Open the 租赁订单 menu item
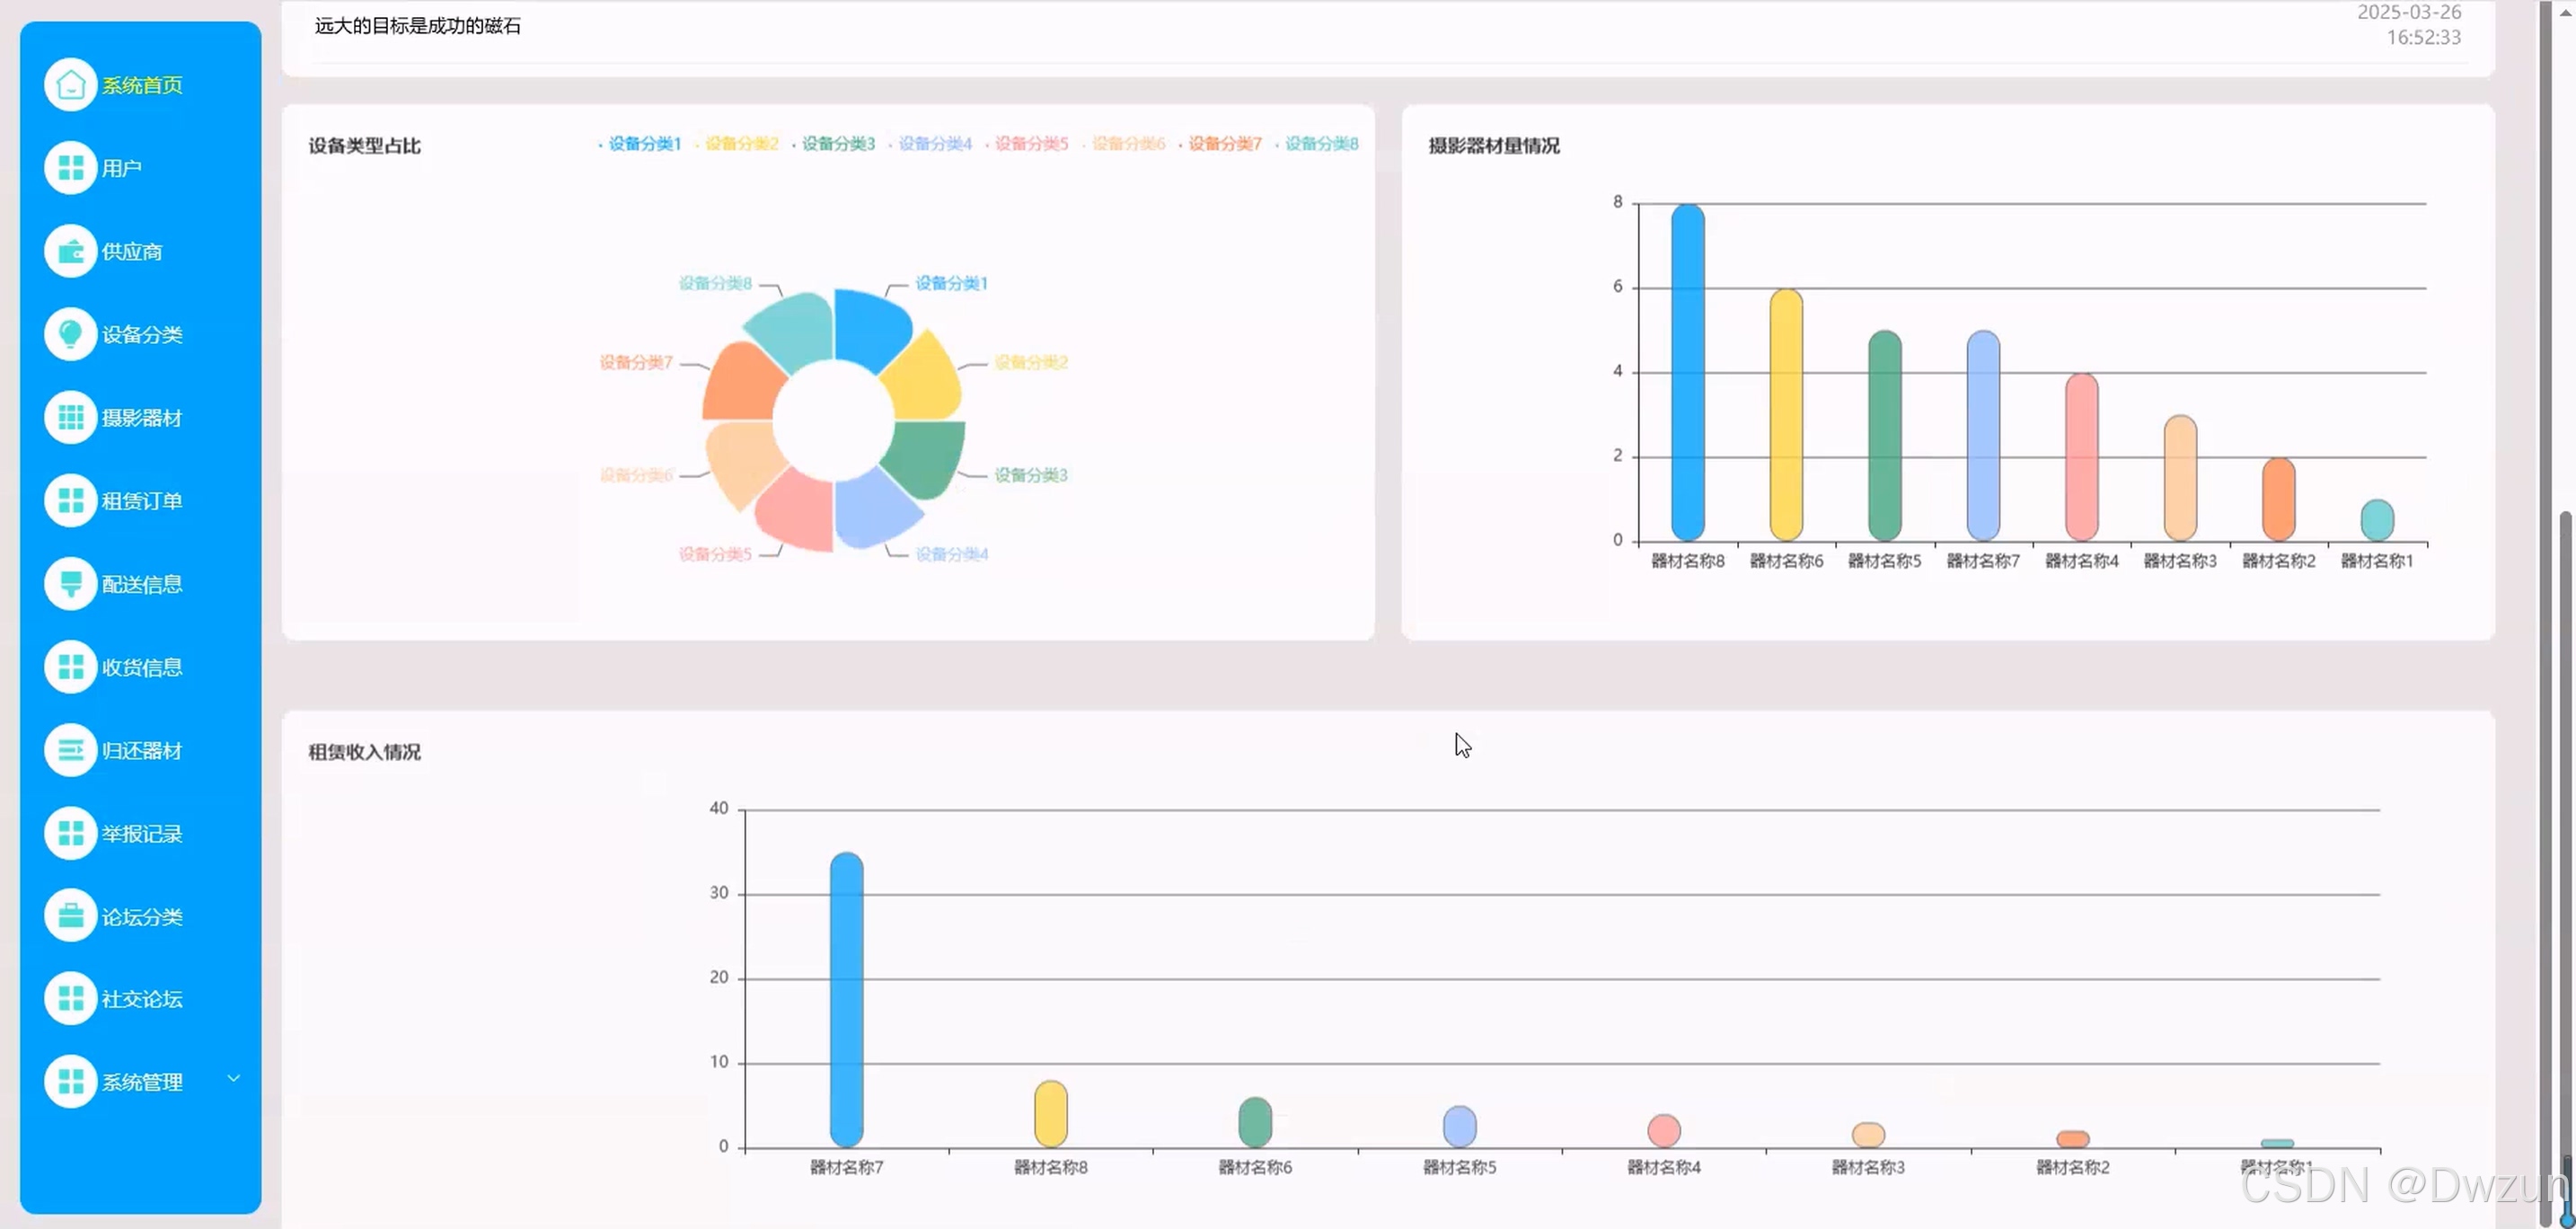 point(141,501)
